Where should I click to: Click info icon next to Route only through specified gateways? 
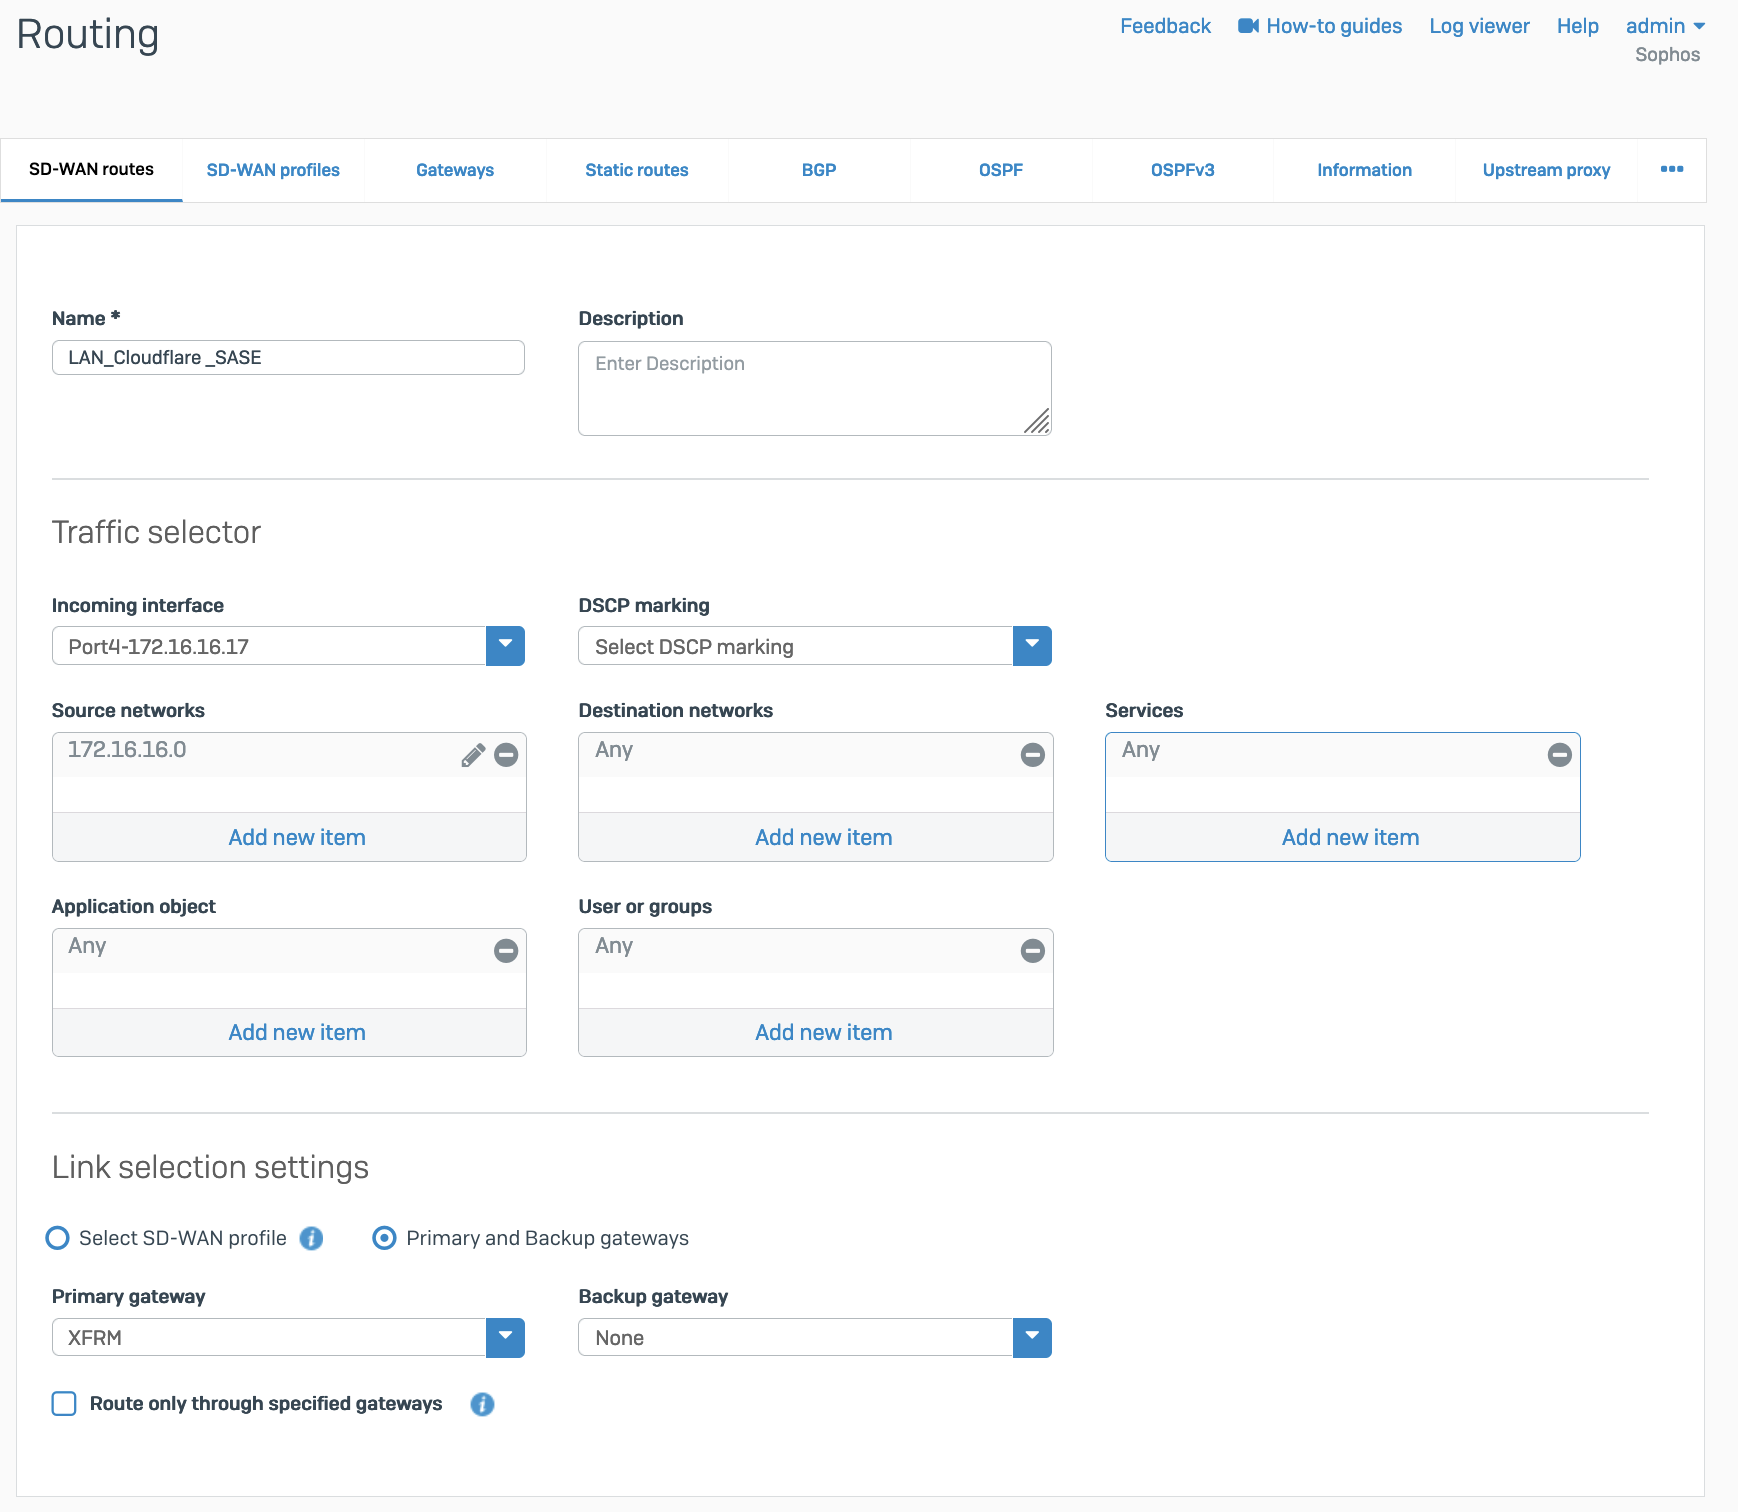click(x=482, y=1404)
